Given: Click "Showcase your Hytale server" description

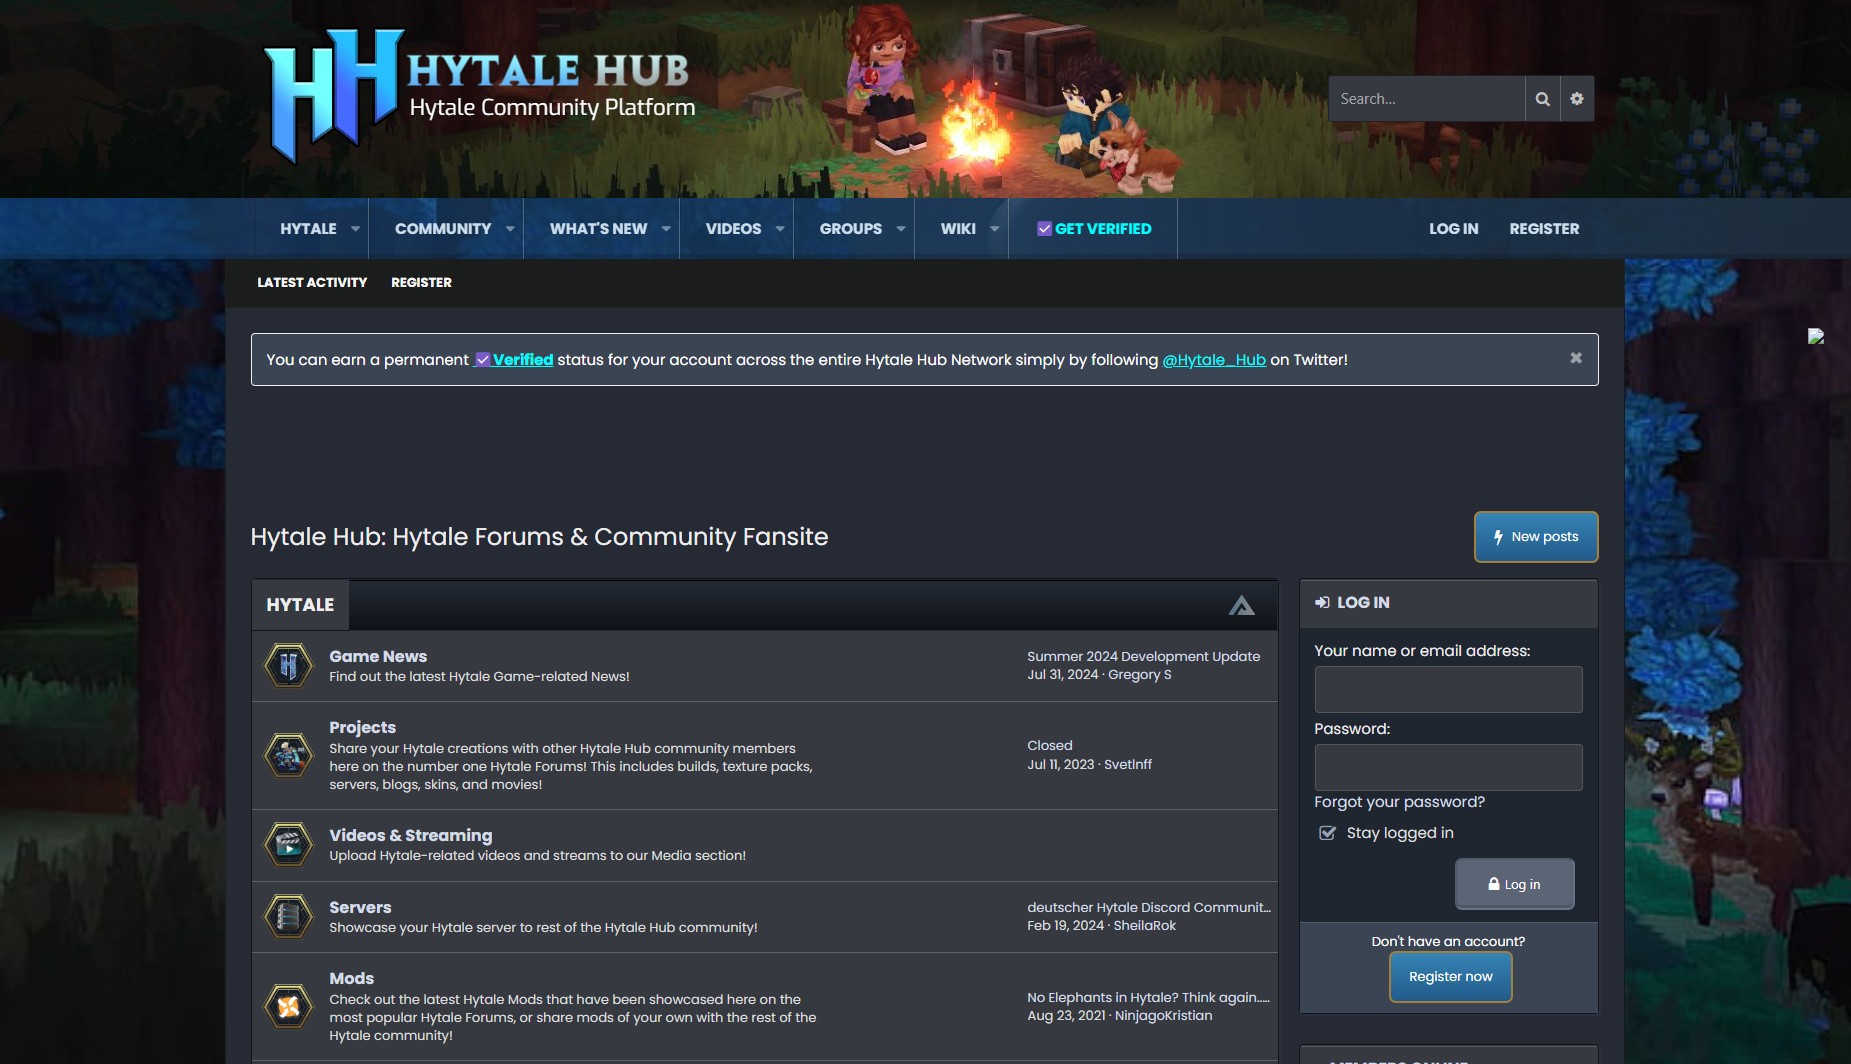Looking at the screenshot, I should click(x=543, y=928).
